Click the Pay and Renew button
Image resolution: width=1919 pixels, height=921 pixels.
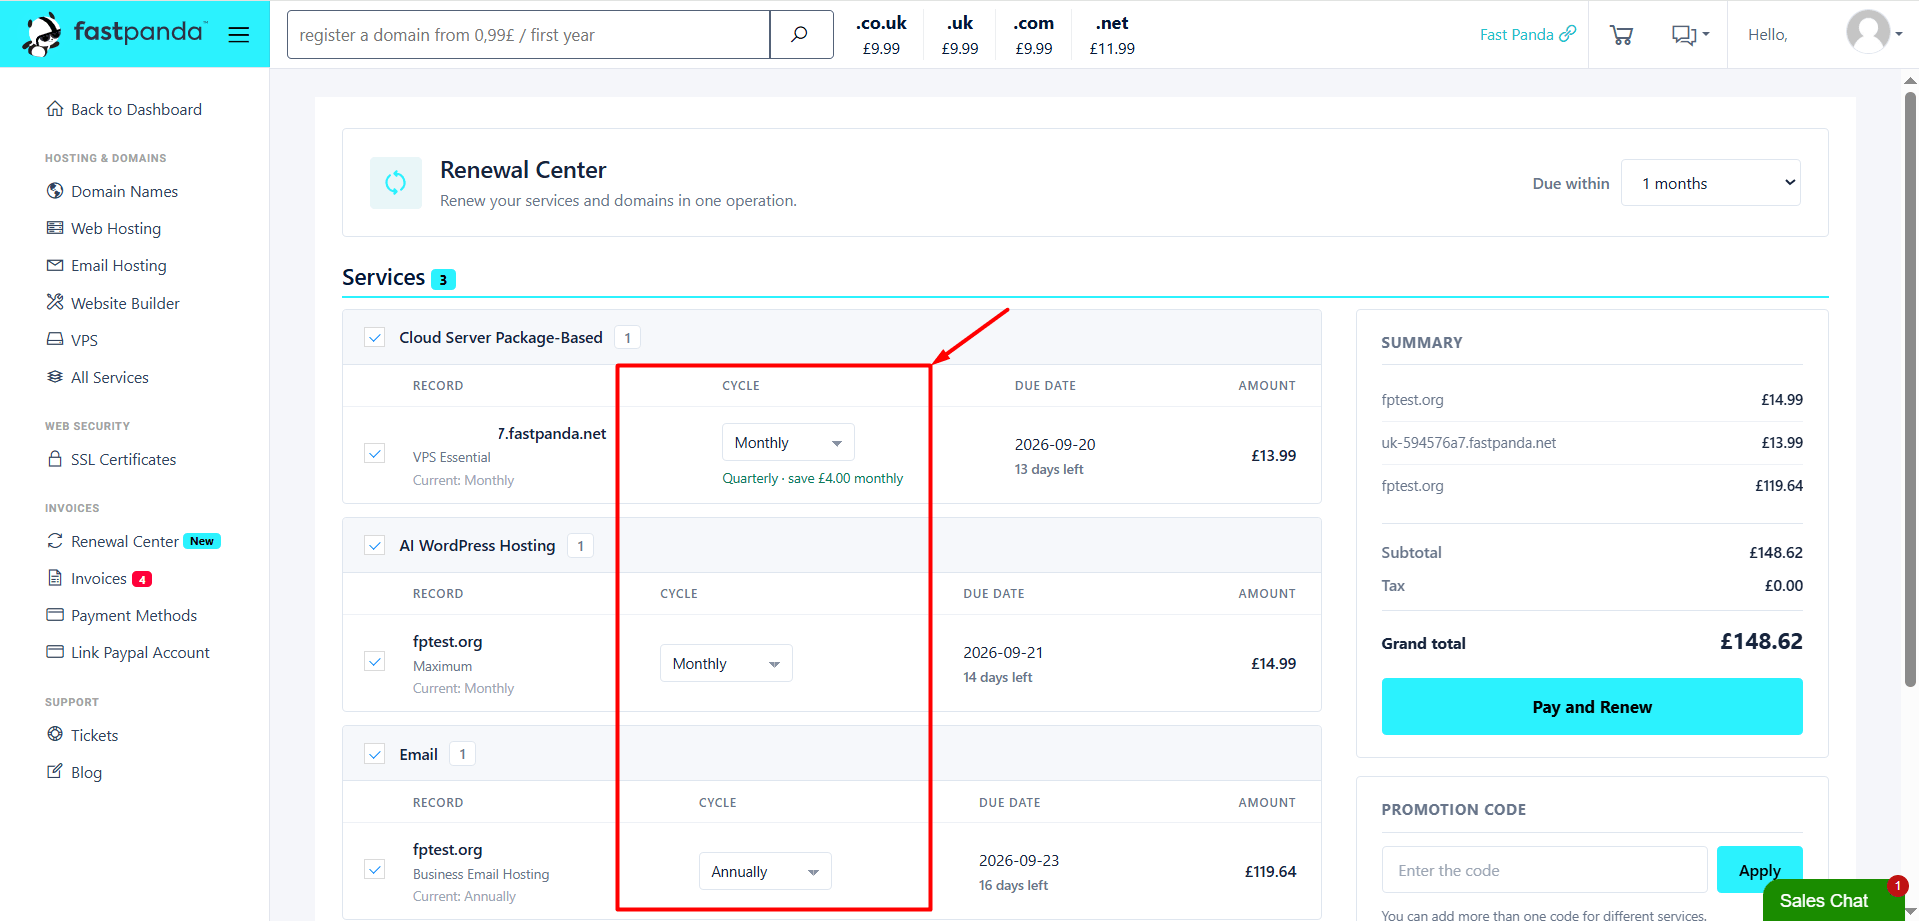[1592, 707]
